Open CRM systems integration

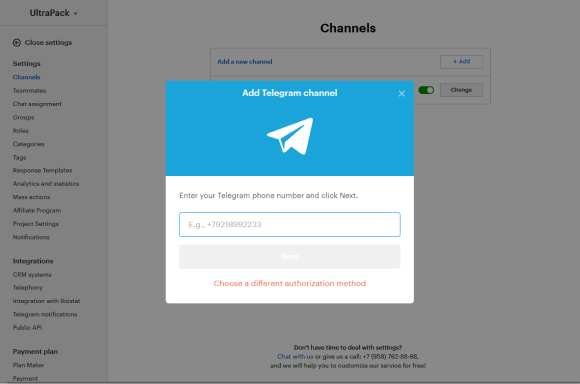point(32,274)
